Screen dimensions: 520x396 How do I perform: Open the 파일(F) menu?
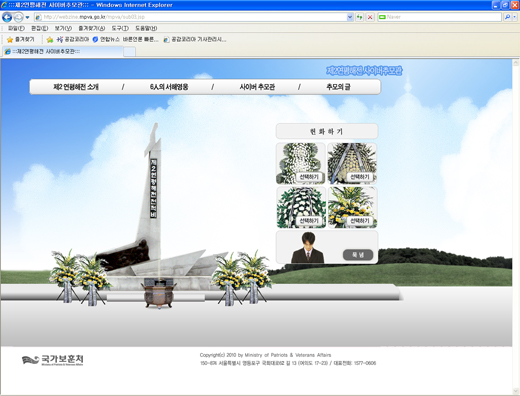[x=16, y=28]
